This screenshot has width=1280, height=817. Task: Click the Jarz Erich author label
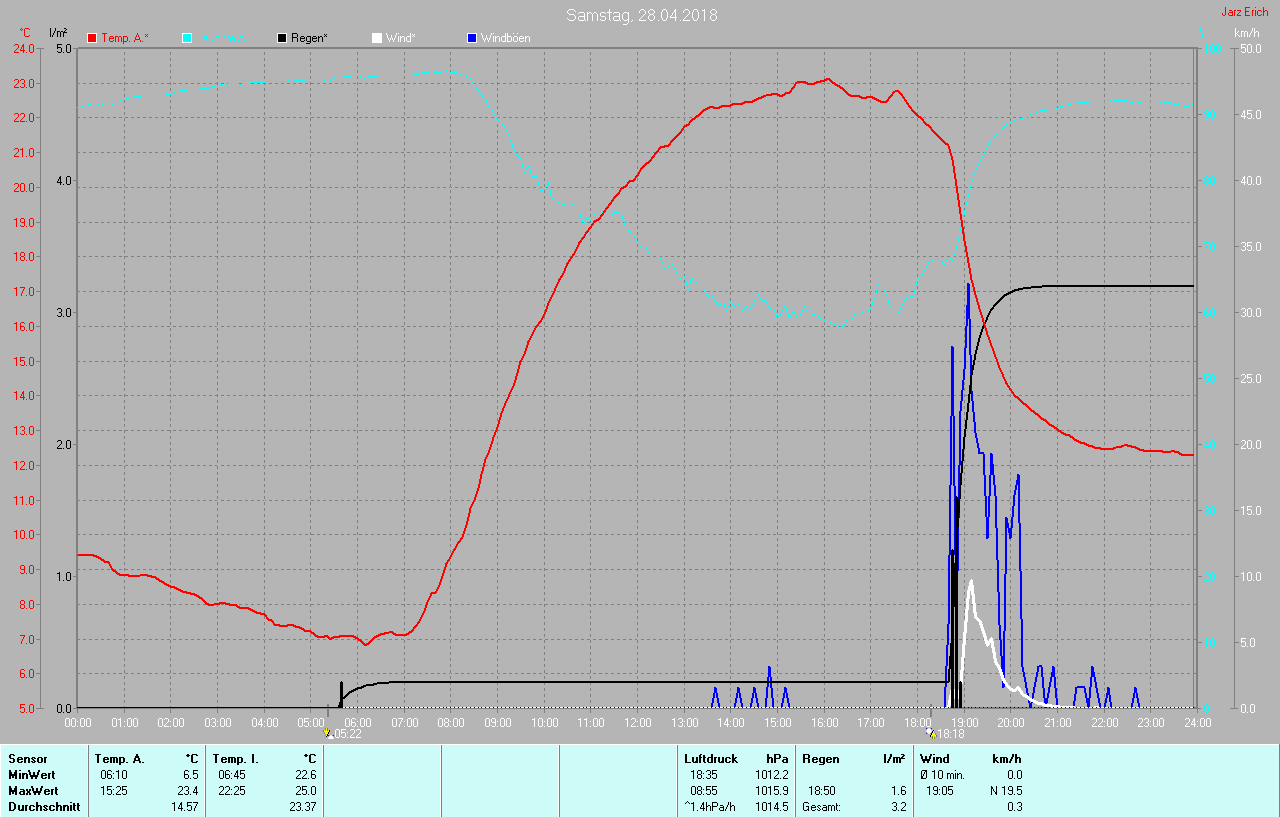(x=1245, y=12)
